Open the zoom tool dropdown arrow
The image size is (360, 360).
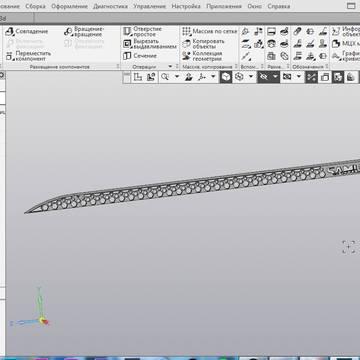click(x=177, y=77)
